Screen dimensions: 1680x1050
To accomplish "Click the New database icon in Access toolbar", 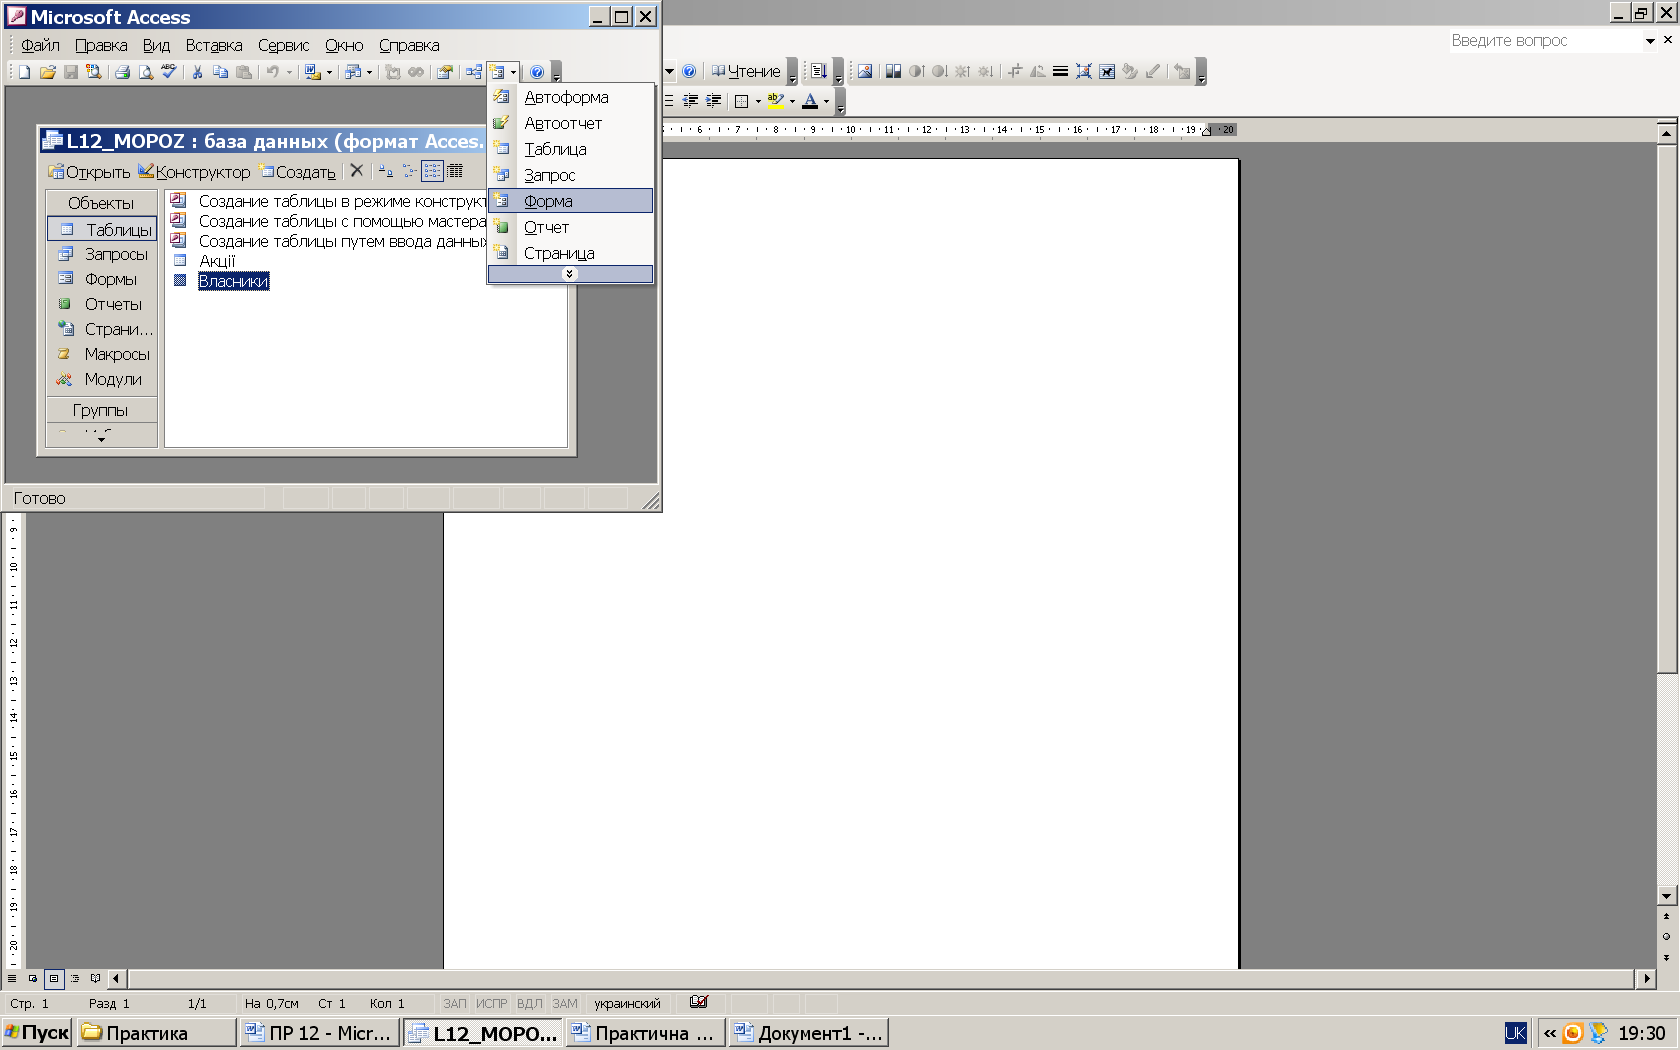I will pos(24,72).
